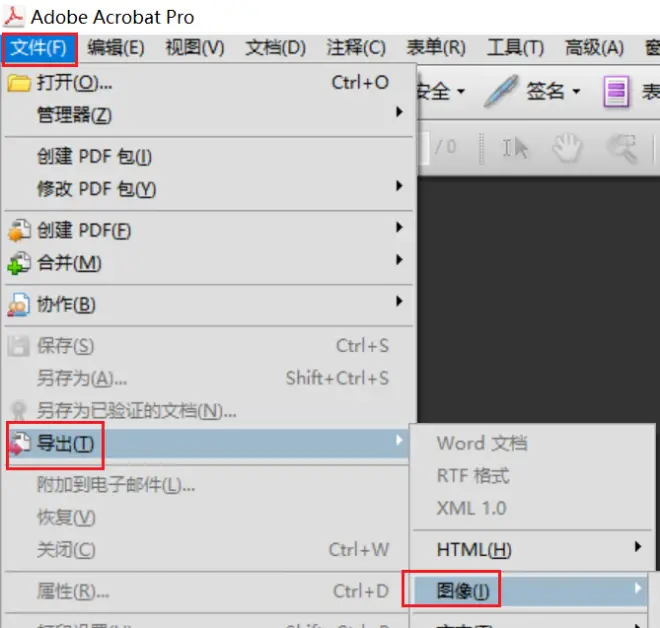Expand the 修改 PDF 包(Y) submenu arrow
660x628 pixels.
click(399, 186)
